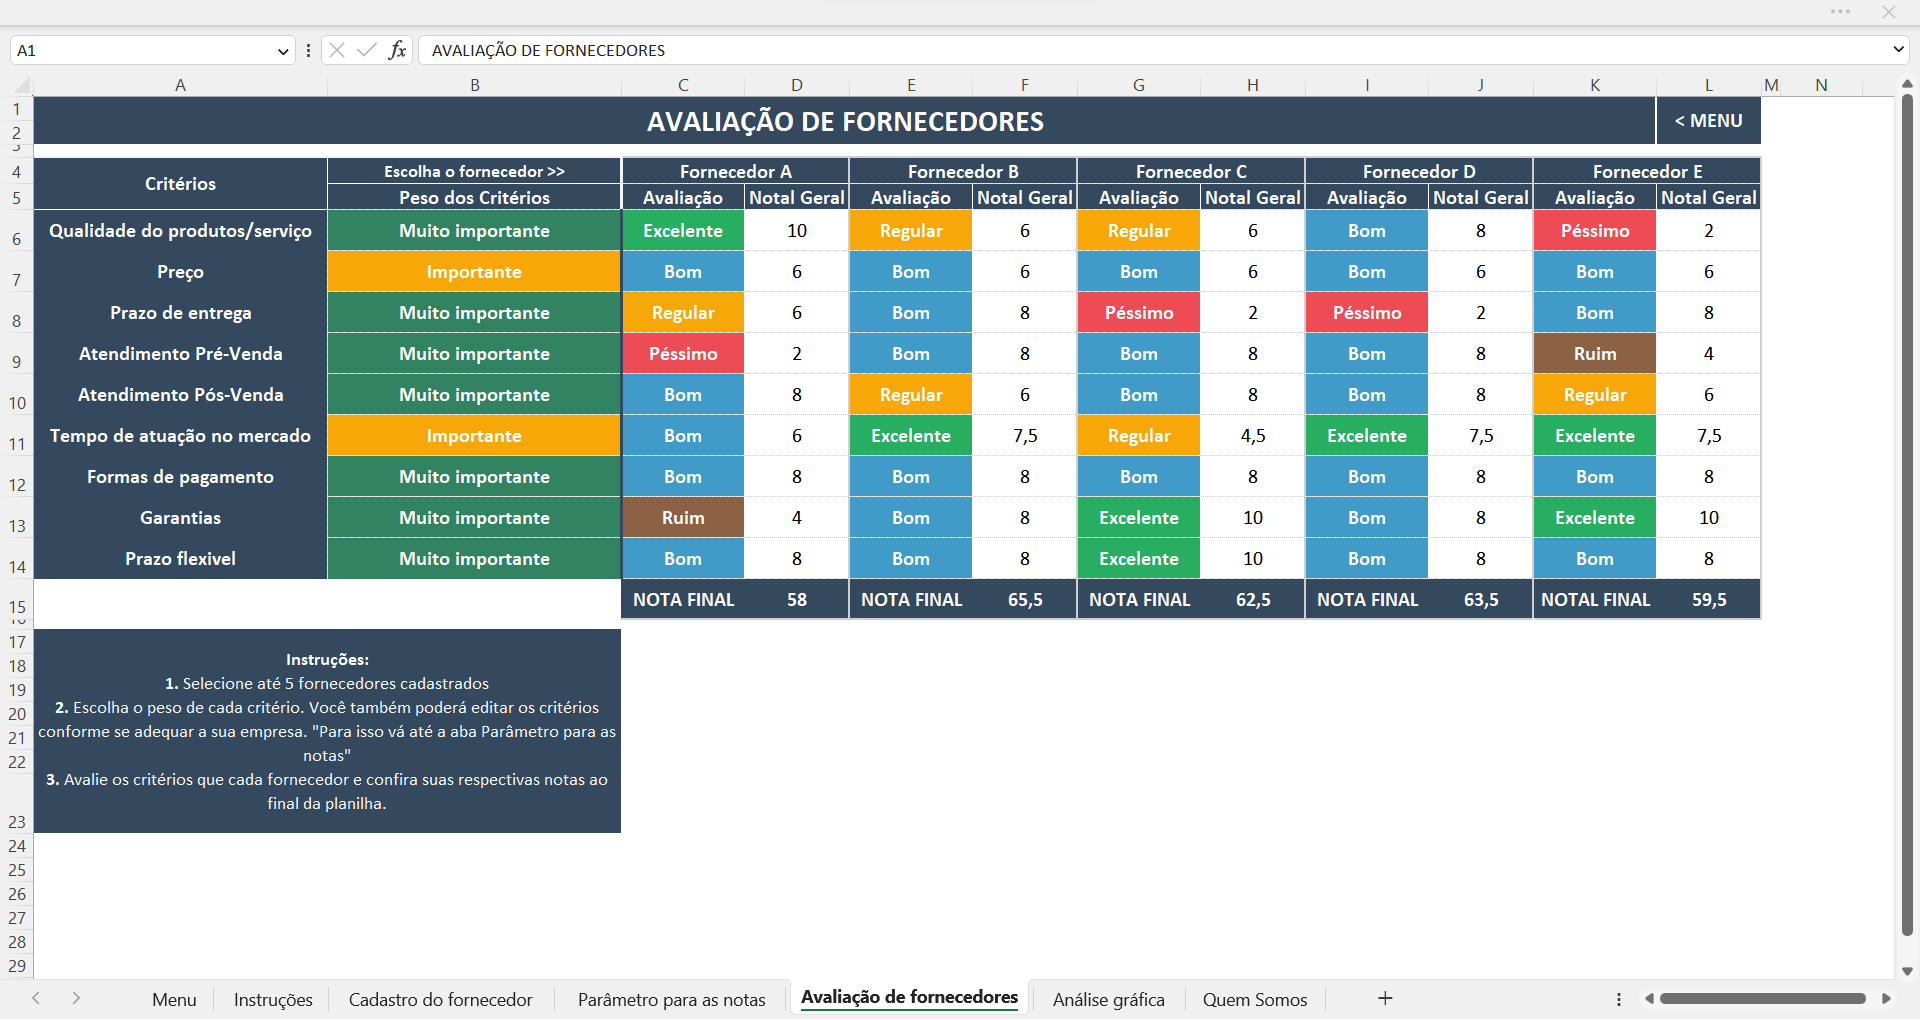The width and height of the screenshot is (1920, 1020).
Task: Open Preço peso 'Importante' dropdown cell
Action: [x=474, y=271]
